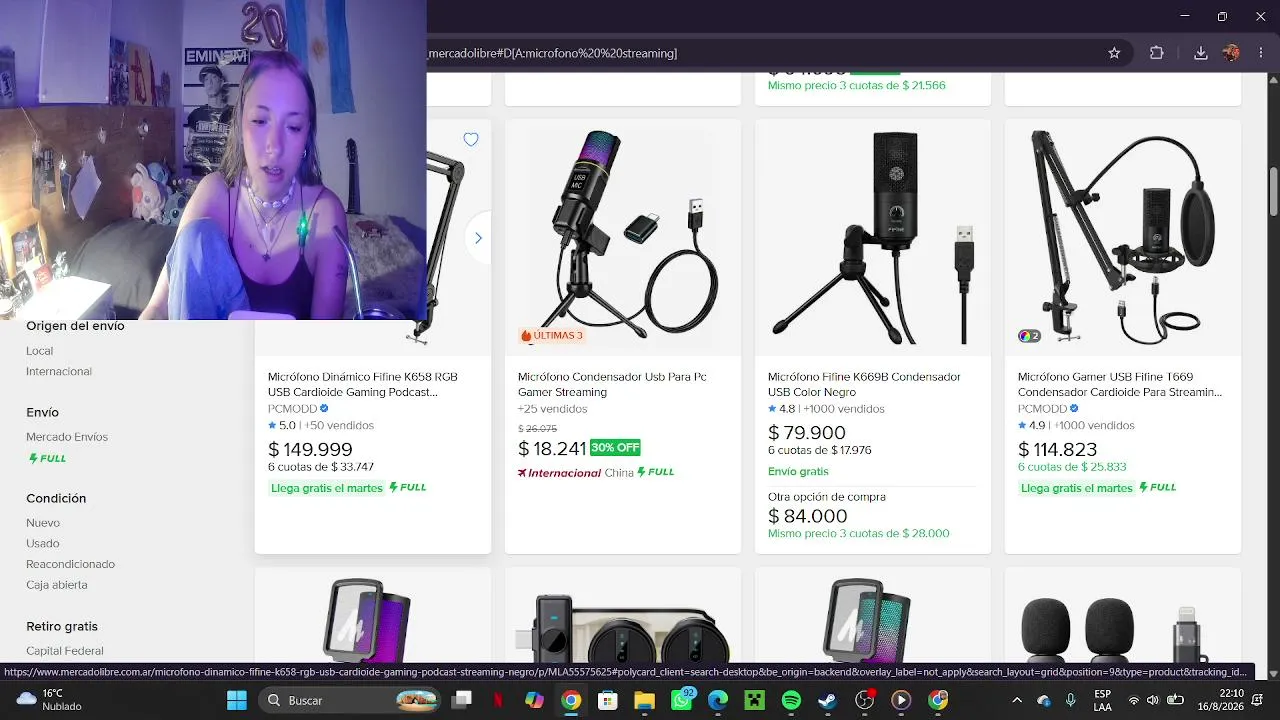Click the page's vertical scrollbar thumb
1280x720 pixels.
click(1273, 190)
